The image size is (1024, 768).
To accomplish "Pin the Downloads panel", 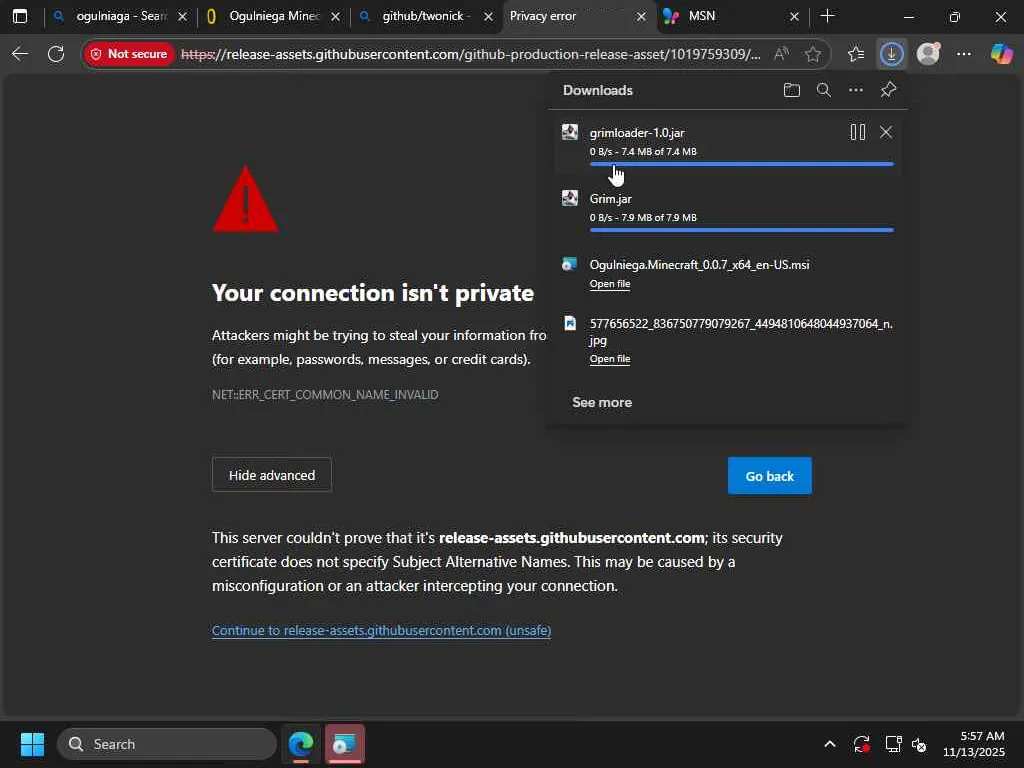I will pyautogui.click(x=888, y=90).
